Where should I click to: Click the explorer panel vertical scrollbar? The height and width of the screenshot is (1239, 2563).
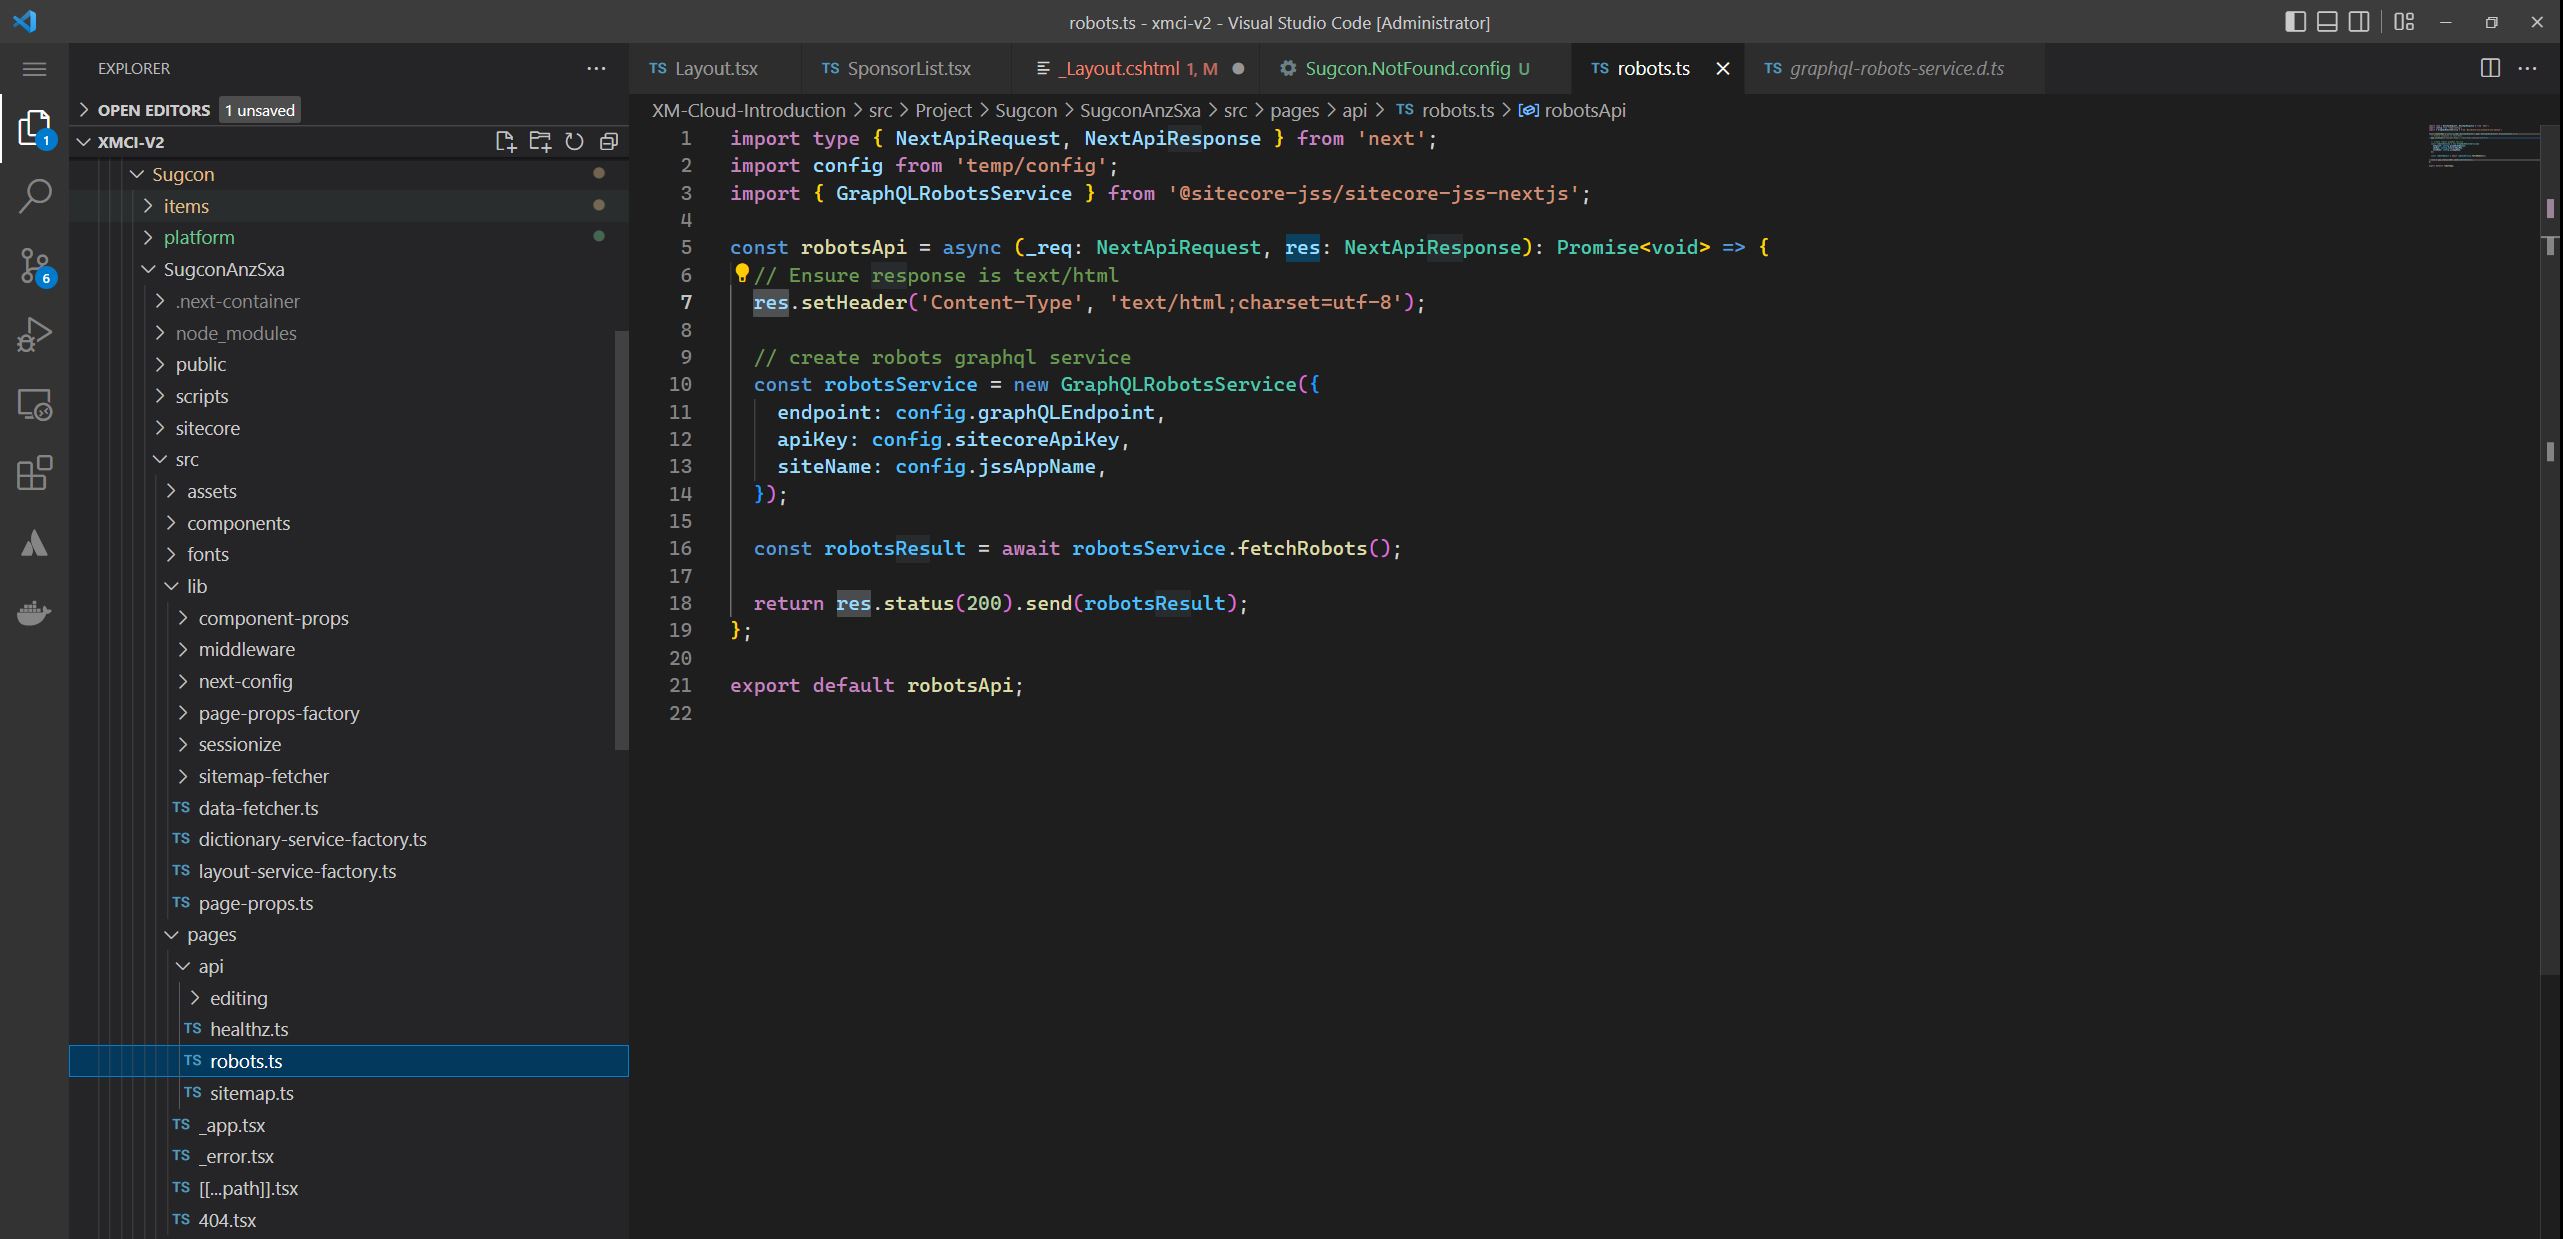point(621,540)
